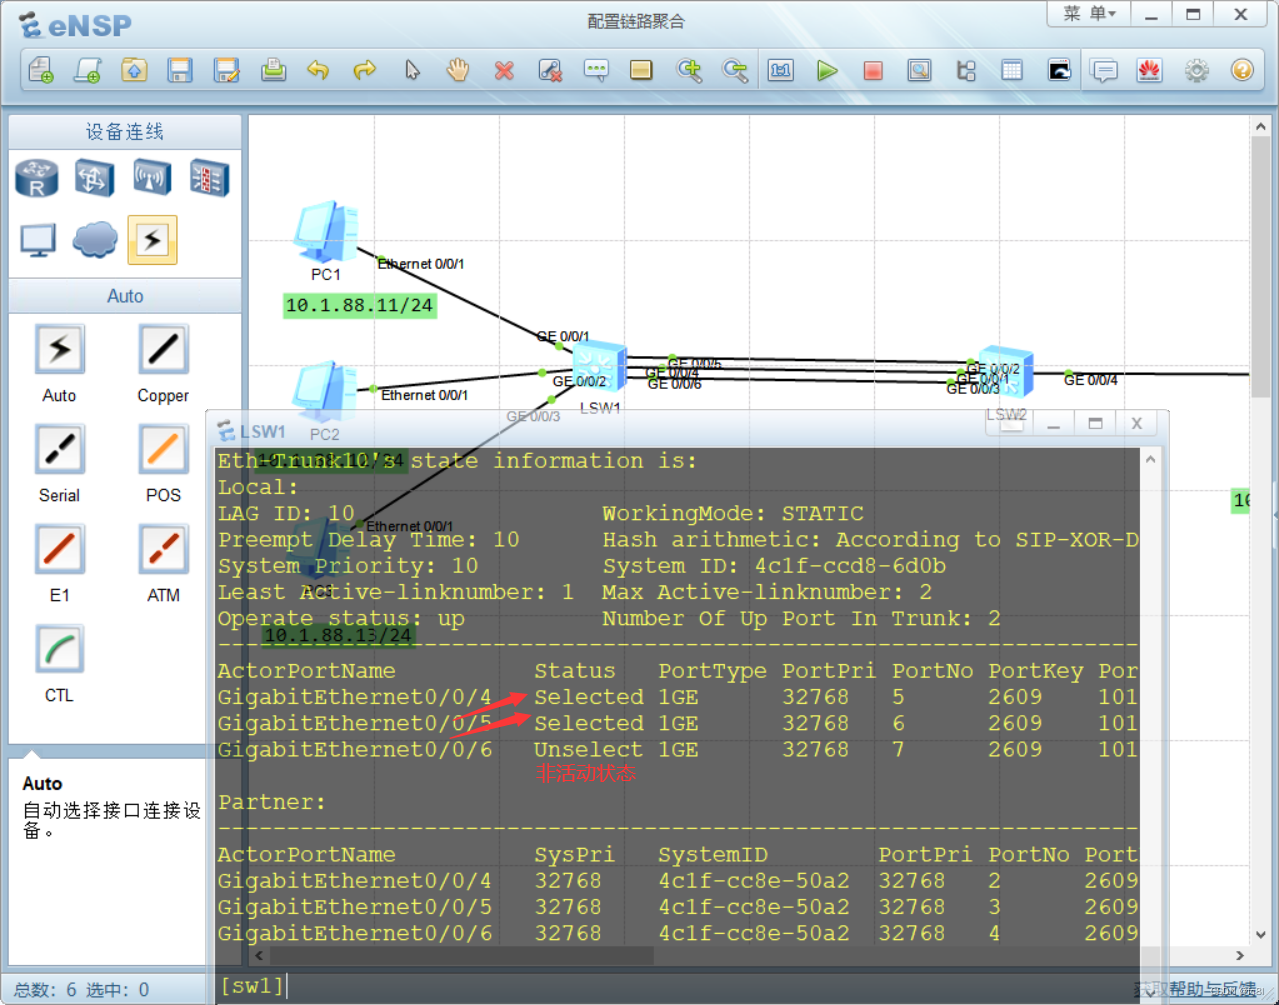The height and width of the screenshot is (1005, 1279).
Task: Select the Cloud device category icon
Action: (95, 240)
